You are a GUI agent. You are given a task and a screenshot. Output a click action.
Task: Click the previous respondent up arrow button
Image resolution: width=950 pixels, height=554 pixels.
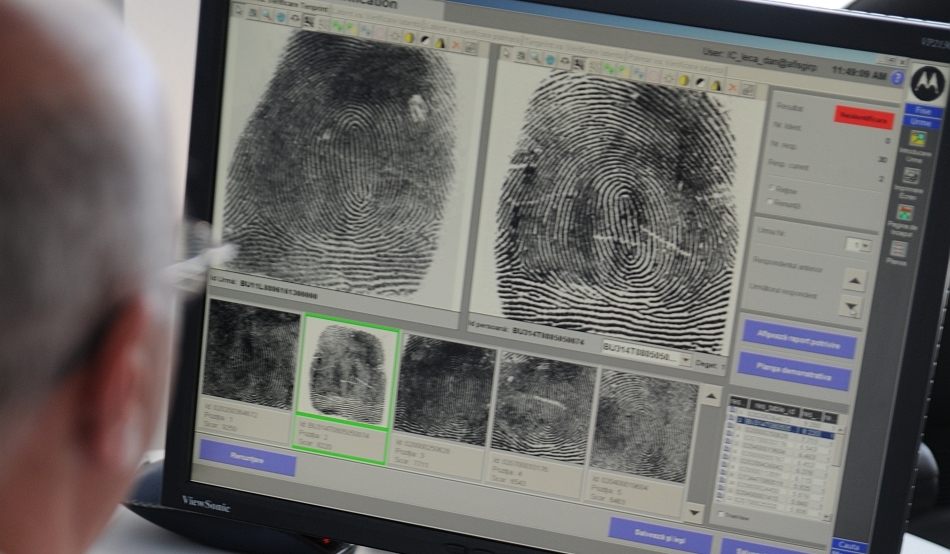point(854,280)
